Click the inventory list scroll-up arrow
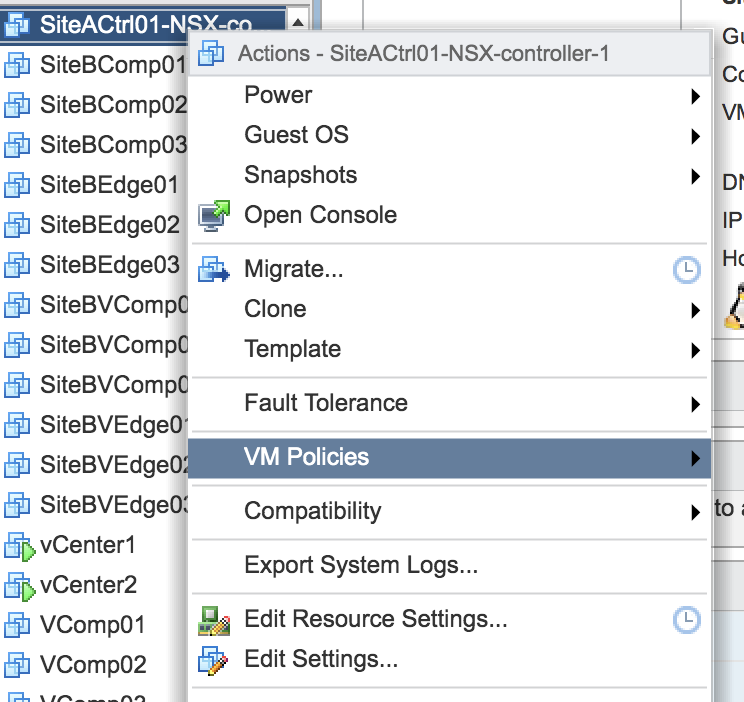 [x=298, y=22]
